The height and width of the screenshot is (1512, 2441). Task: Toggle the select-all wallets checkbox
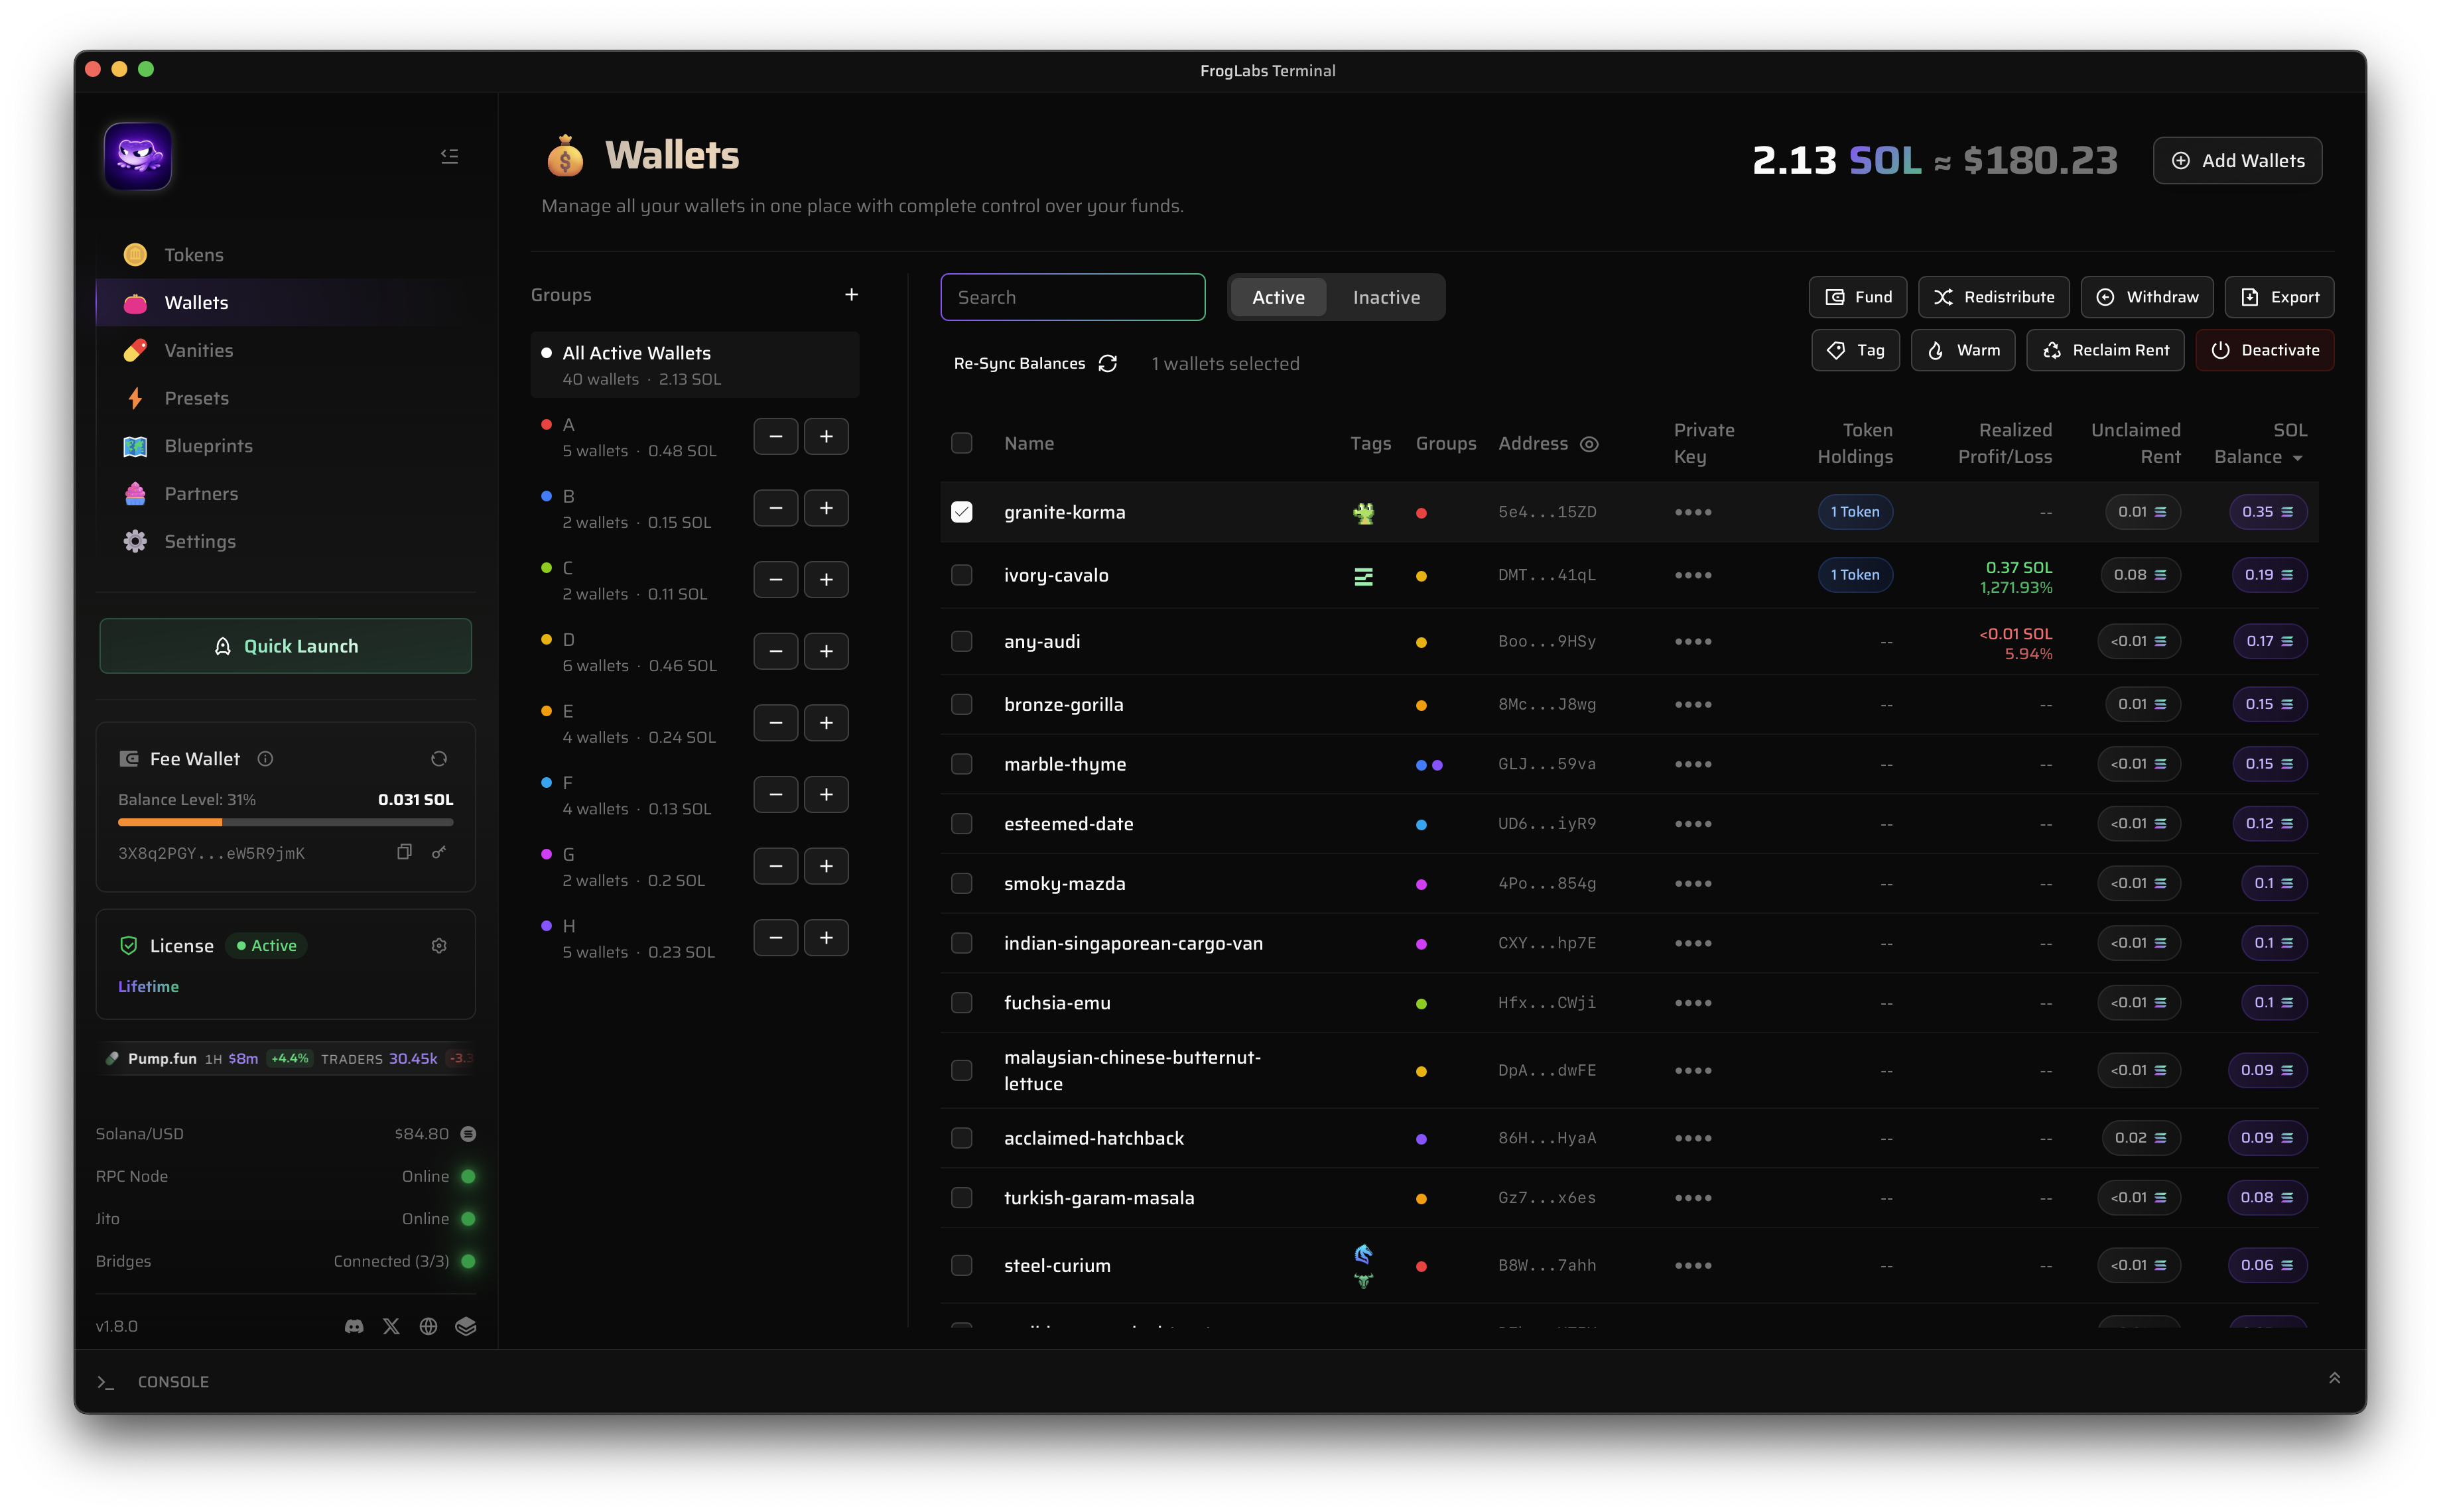click(961, 443)
